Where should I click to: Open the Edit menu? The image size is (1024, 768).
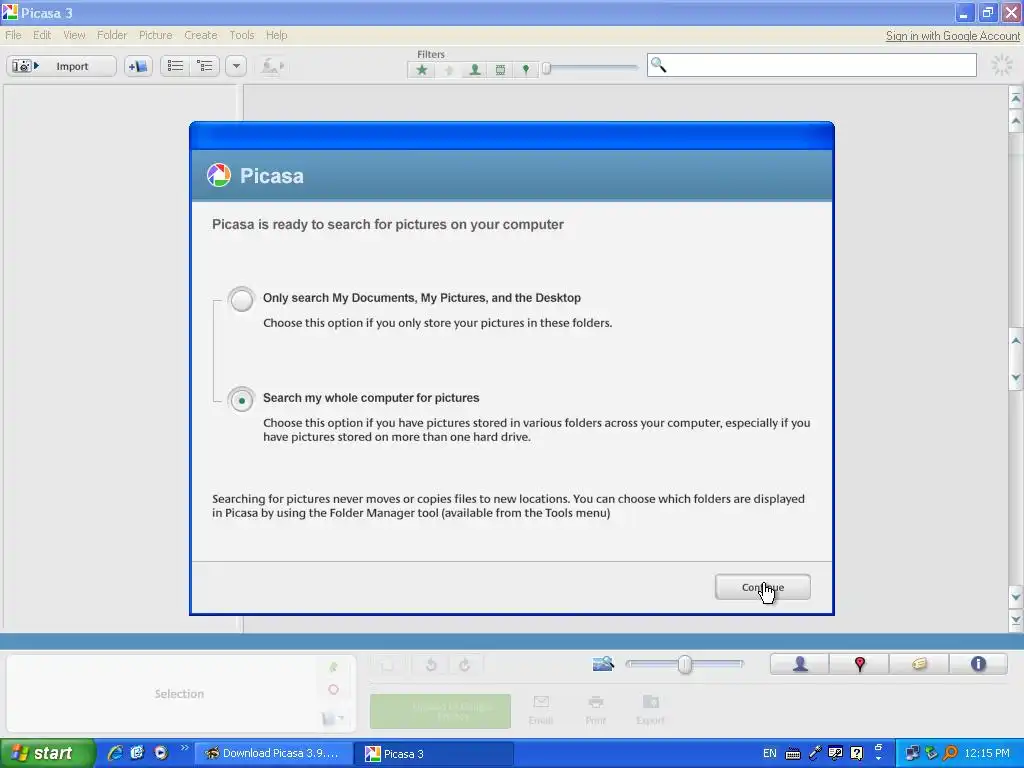(x=42, y=35)
